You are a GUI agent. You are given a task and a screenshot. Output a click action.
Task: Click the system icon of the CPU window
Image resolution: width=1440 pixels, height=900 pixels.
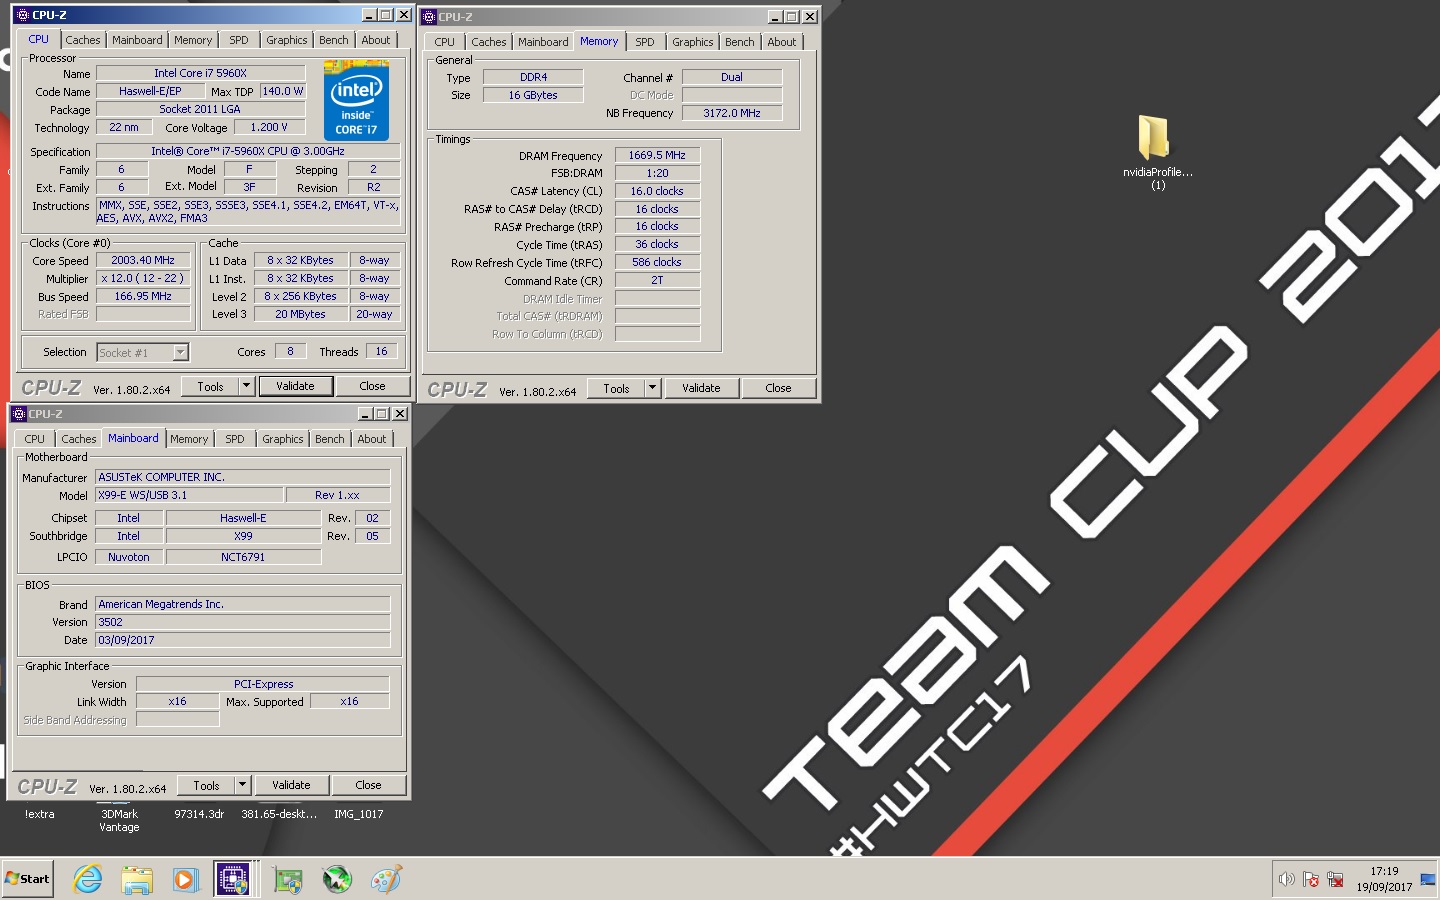(x=23, y=15)
